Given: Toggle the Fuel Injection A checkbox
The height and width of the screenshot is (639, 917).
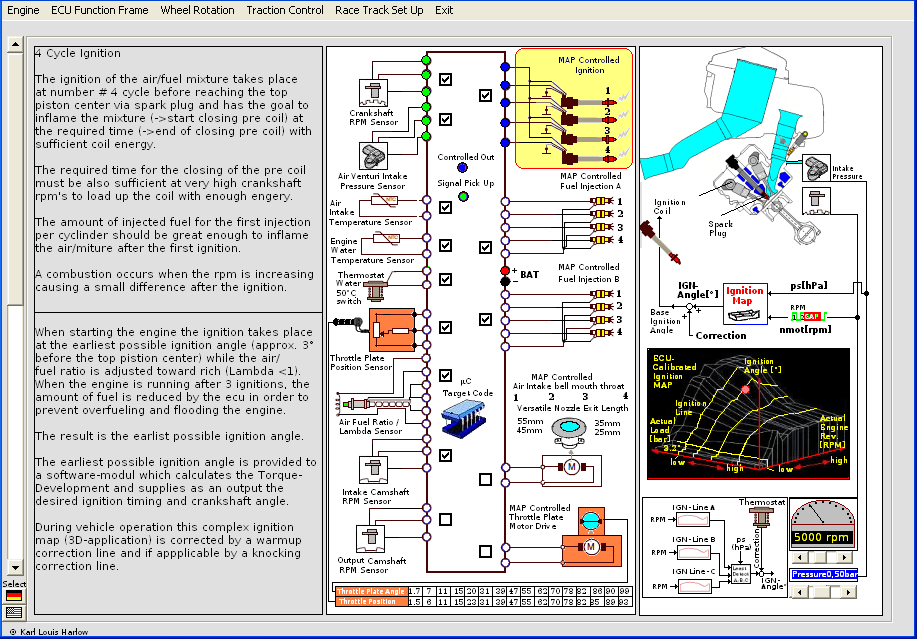Looking at the screenshot, I should click(485, 247).
